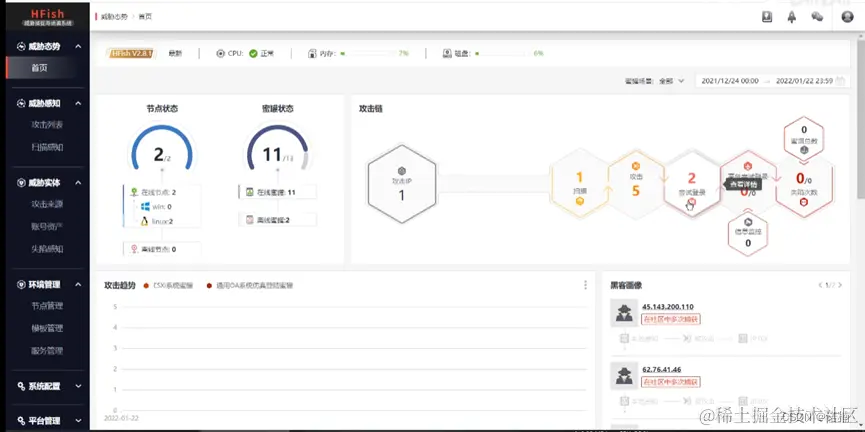865x432 pixels.
Task: Collapse the 威胁态势 sidebar section
Action: pos(78,46)
